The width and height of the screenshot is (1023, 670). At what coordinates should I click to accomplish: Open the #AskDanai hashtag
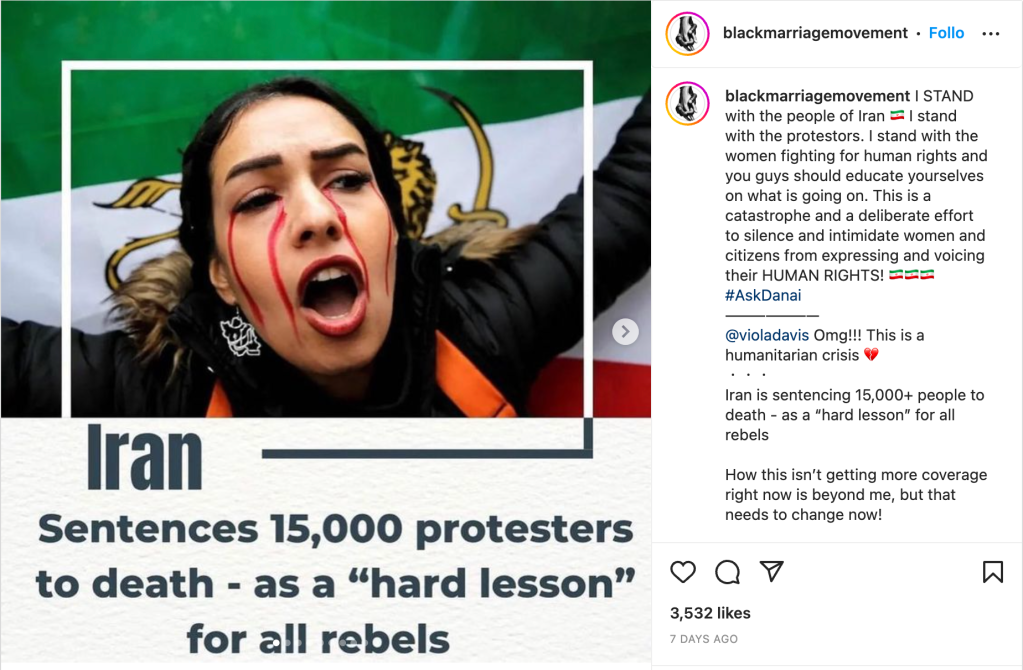(x=763, y=296)
